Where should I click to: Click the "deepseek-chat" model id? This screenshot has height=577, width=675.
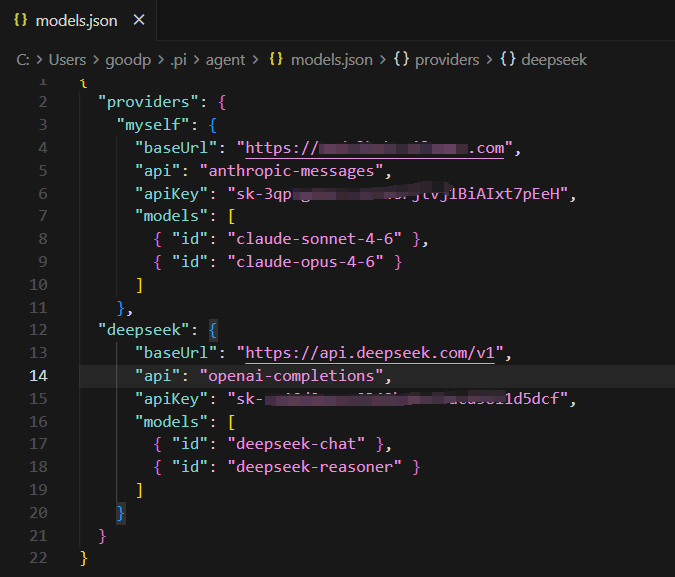tap(296, 444)
